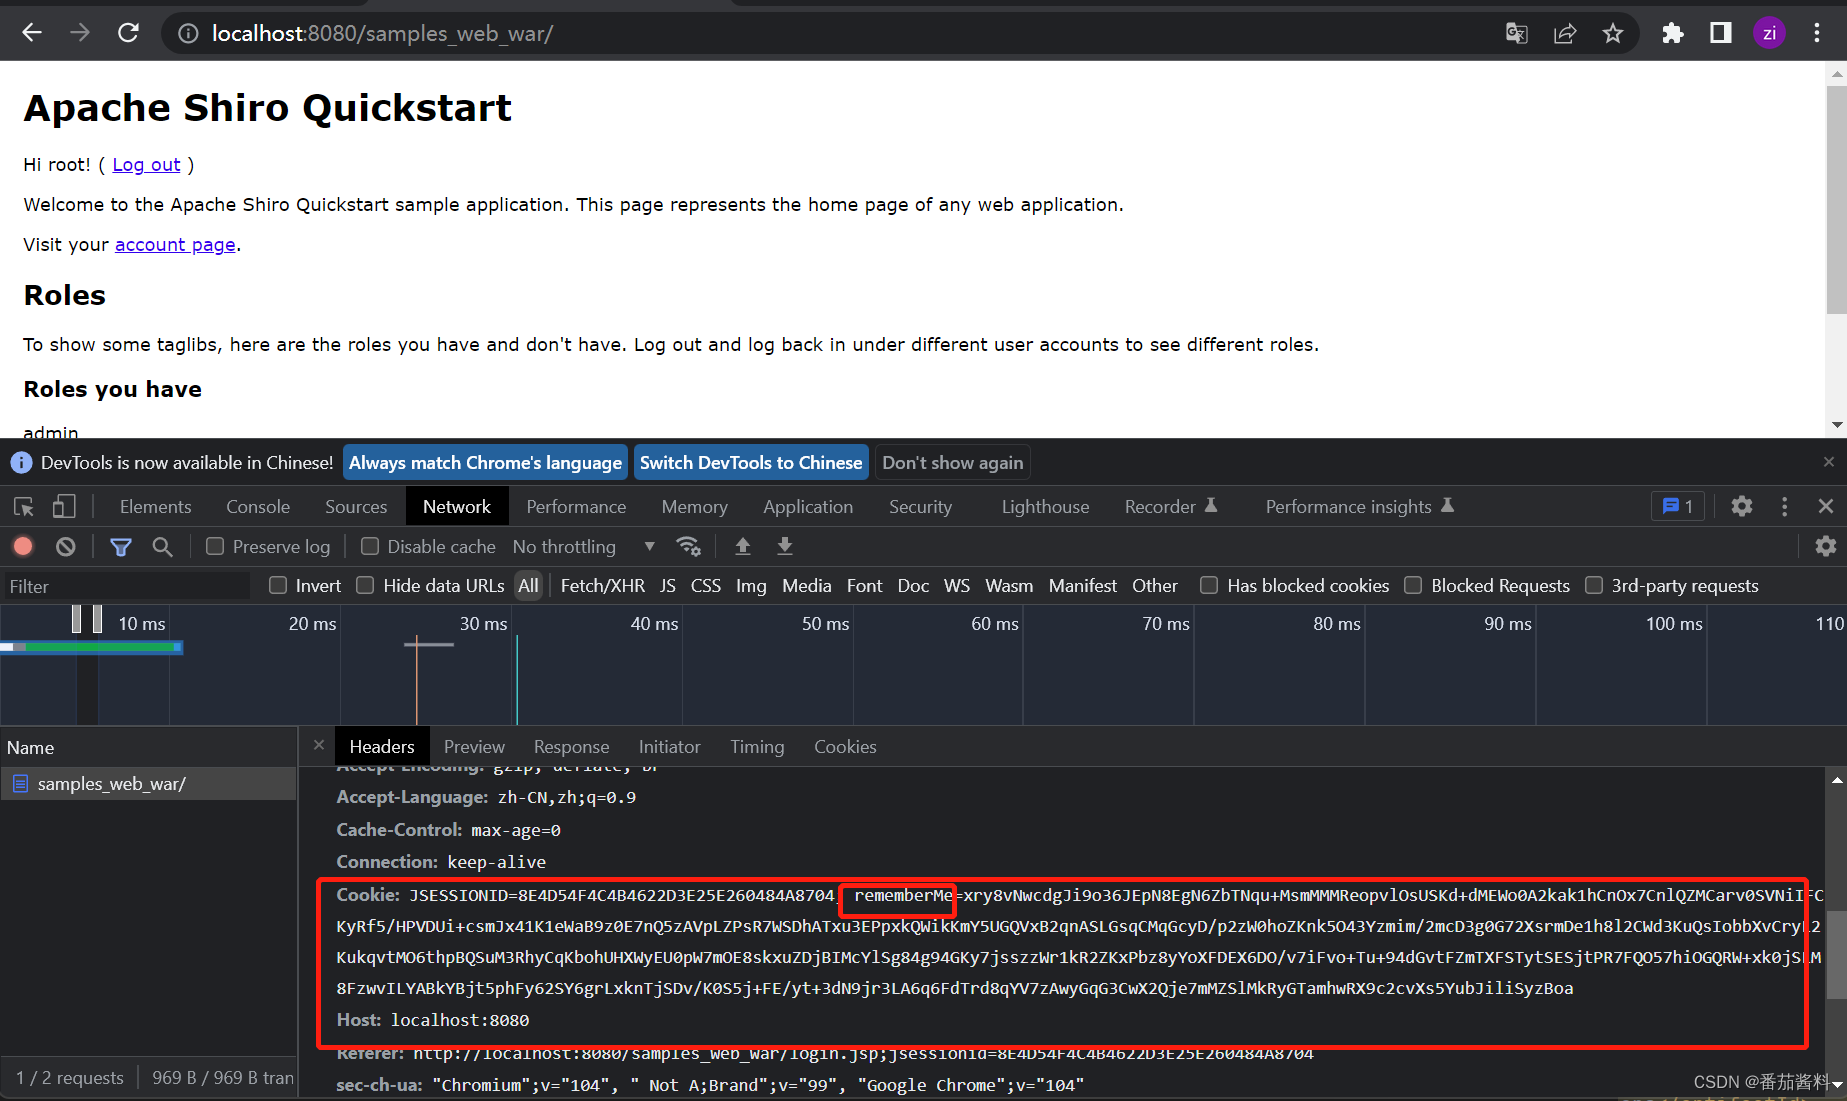Switch to the Console tab
The height and width of the screenshot is (1101, 1847).
[258, 507]
